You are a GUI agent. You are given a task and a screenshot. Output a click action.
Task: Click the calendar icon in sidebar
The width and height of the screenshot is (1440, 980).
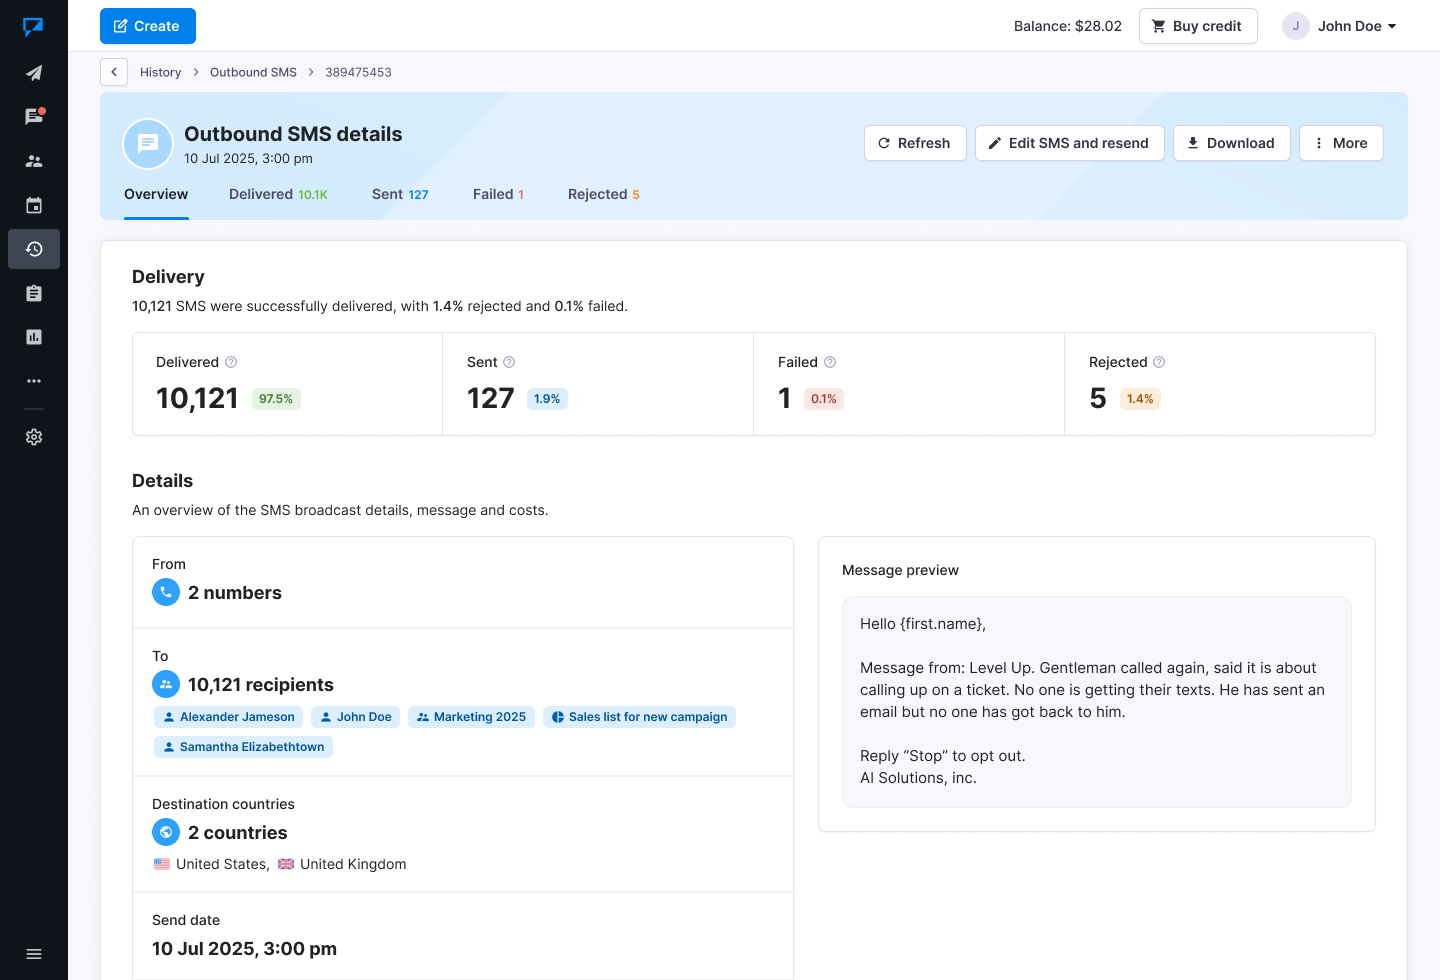pyautogui.click(x=34, y=205)
